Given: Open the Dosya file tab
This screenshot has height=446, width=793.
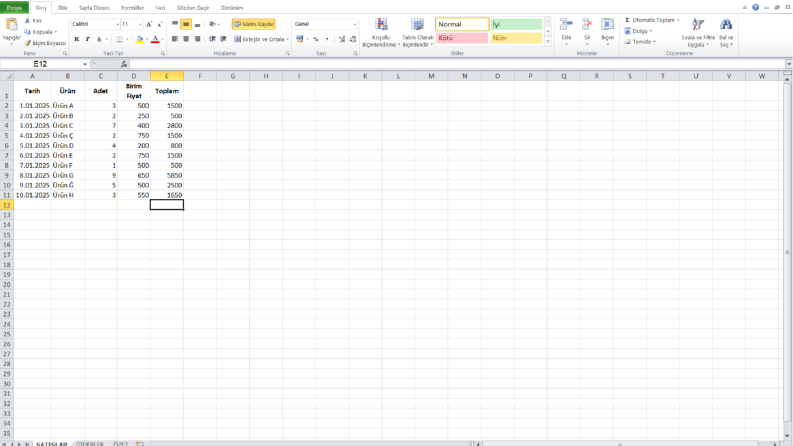Looking at the screenshot, I should (14, 8).
